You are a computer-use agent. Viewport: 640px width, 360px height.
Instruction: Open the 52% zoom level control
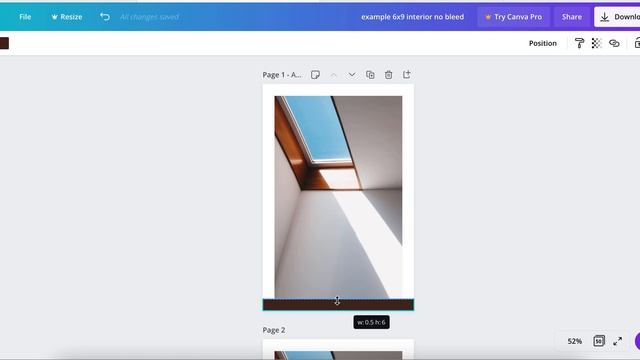pos(574,341)
